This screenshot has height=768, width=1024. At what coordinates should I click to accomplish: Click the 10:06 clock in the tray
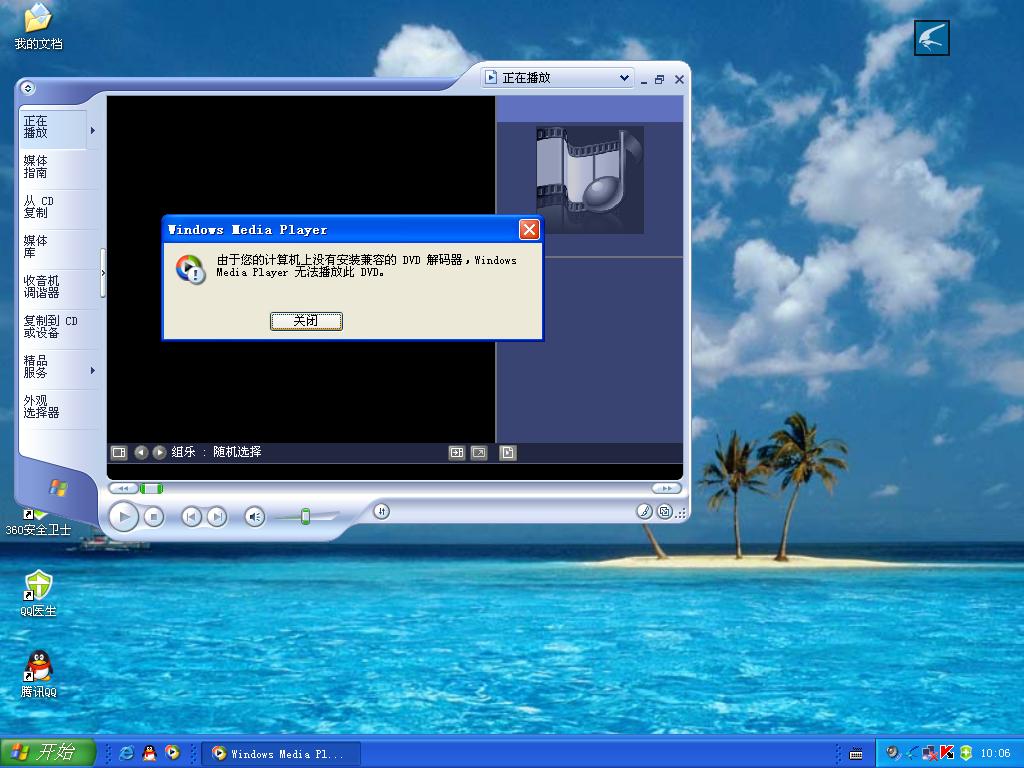(995, 754)
